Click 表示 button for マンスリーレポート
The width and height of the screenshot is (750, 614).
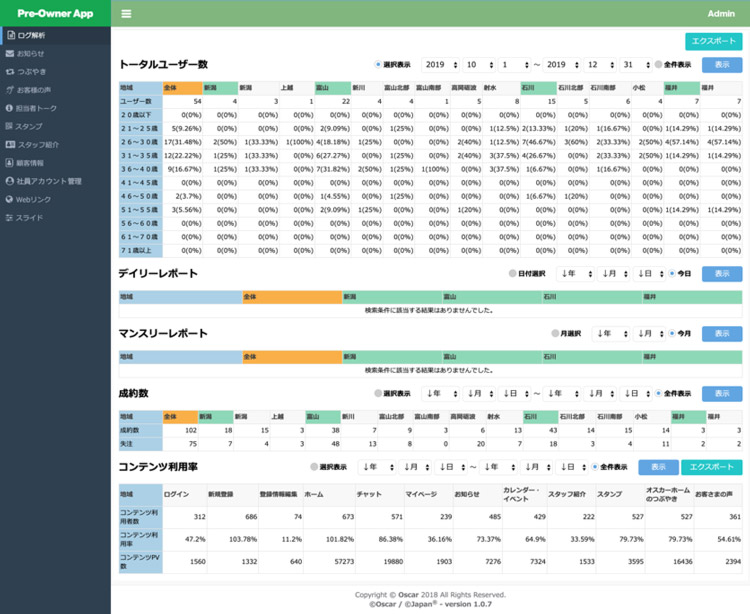(x=722, y=333)
